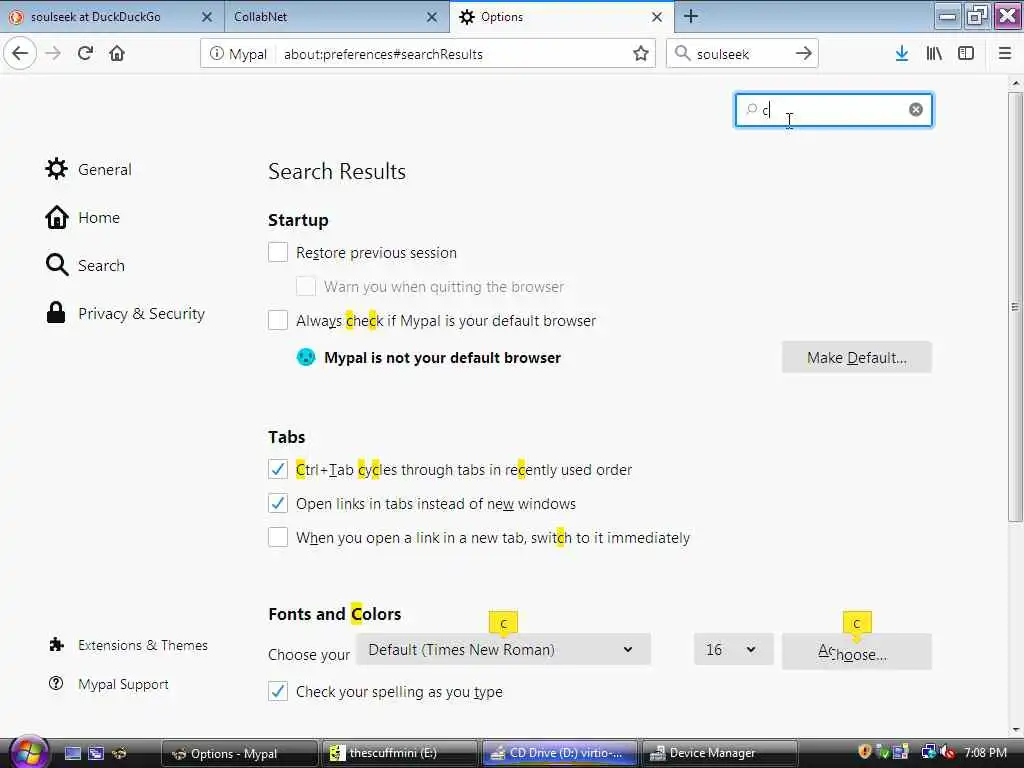Open the home page icon in toolbar
Viewport: 1024px width, 768px height.
click(117, 53)
